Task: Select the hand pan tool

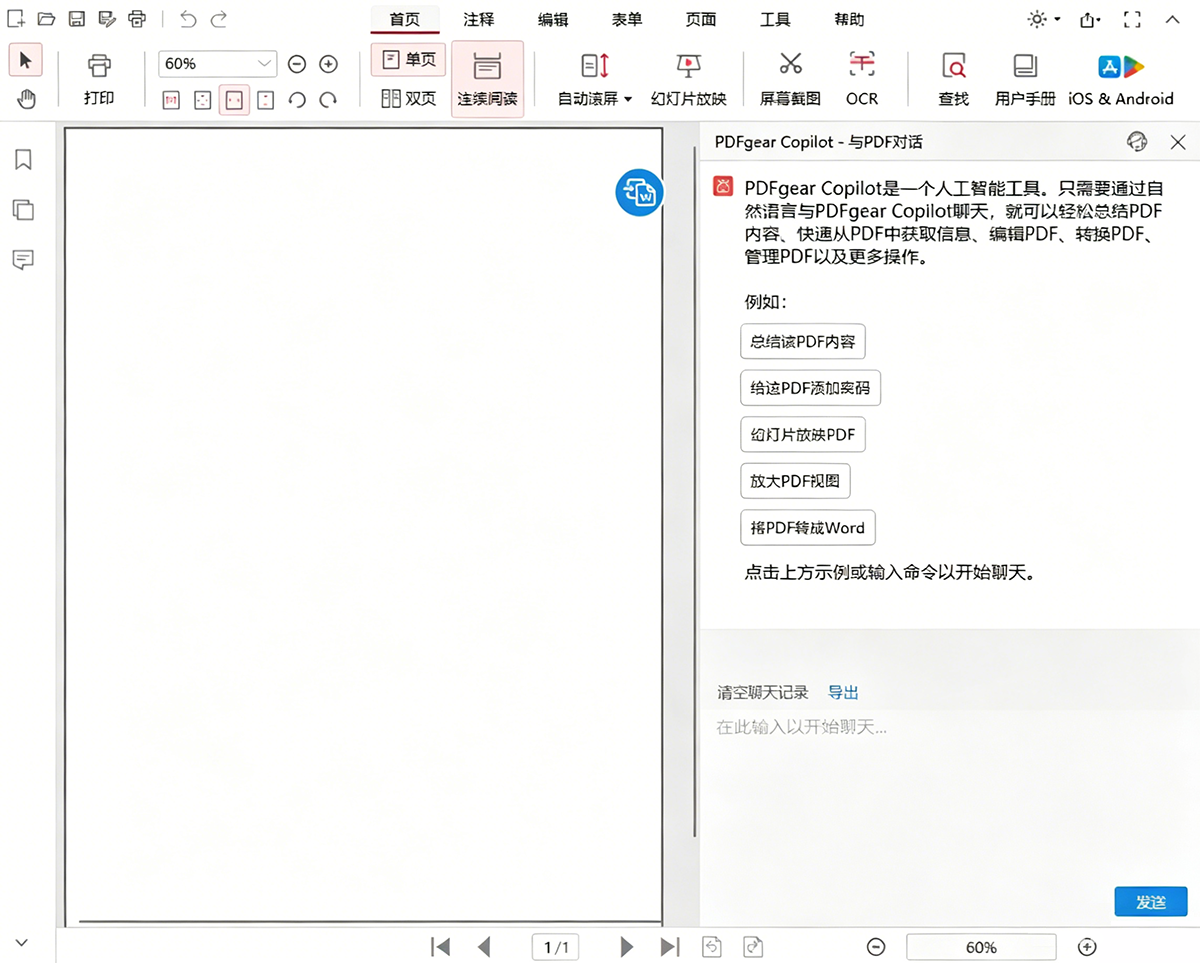Action: click(x=26, y=98)
